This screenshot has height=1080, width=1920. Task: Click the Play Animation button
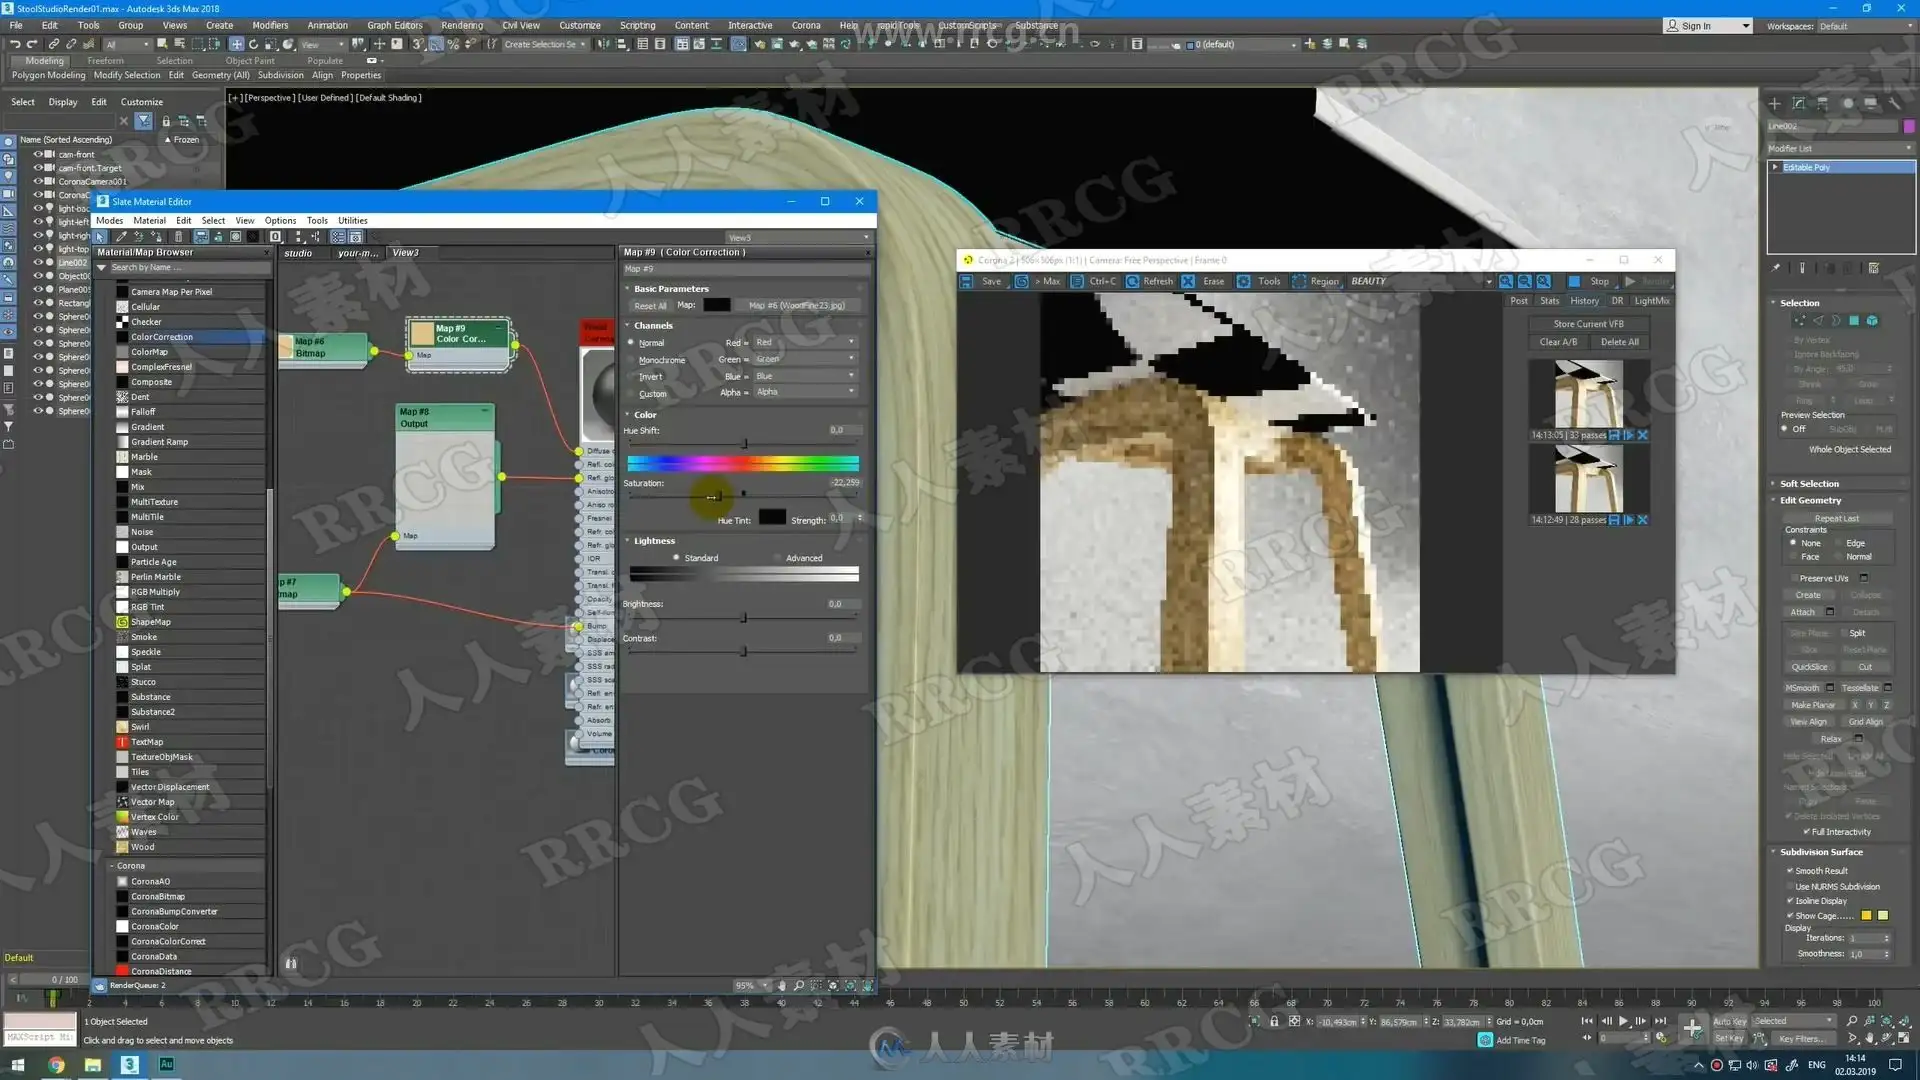[x=1623, y=1021]
